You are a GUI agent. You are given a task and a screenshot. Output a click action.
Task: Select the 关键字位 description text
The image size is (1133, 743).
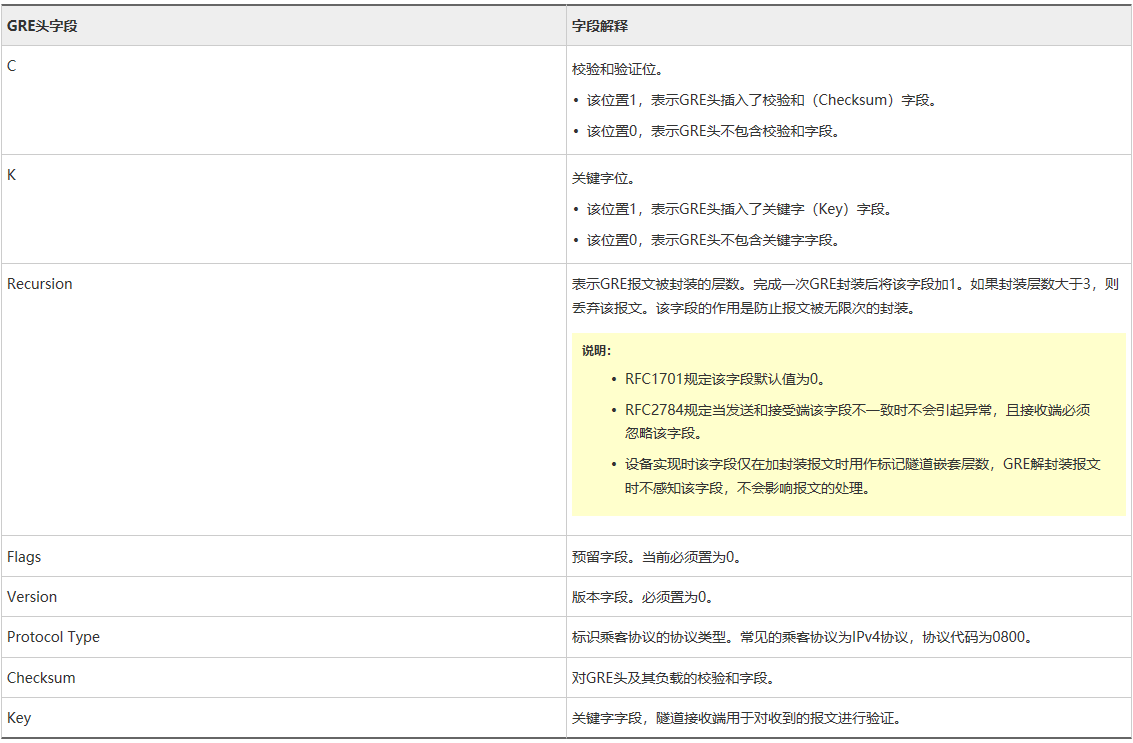point(600,177)
